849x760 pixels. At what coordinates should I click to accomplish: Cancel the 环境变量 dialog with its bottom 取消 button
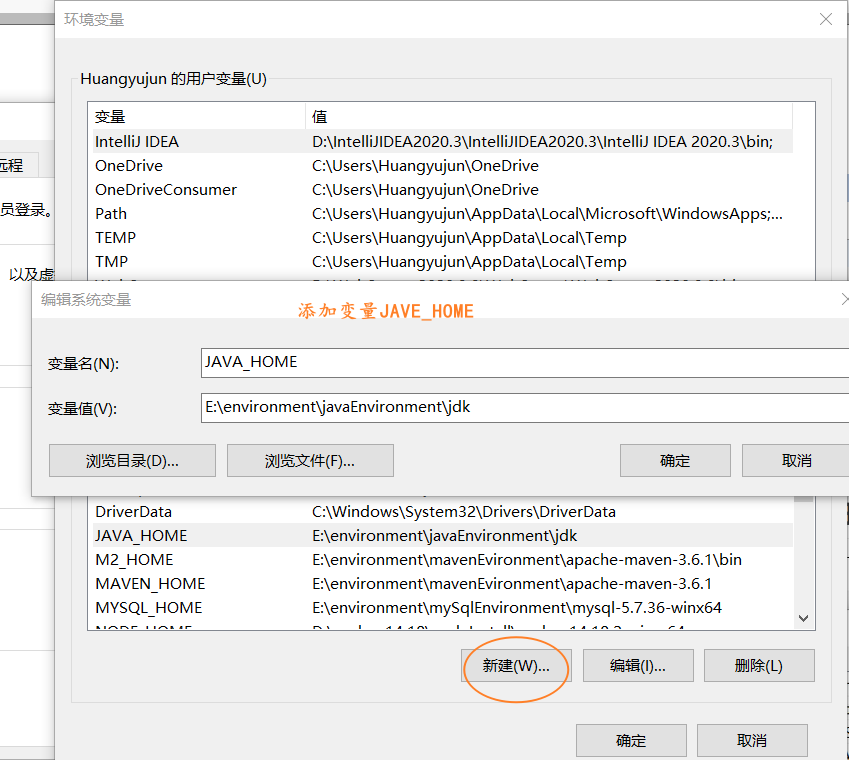pos(752,741)
